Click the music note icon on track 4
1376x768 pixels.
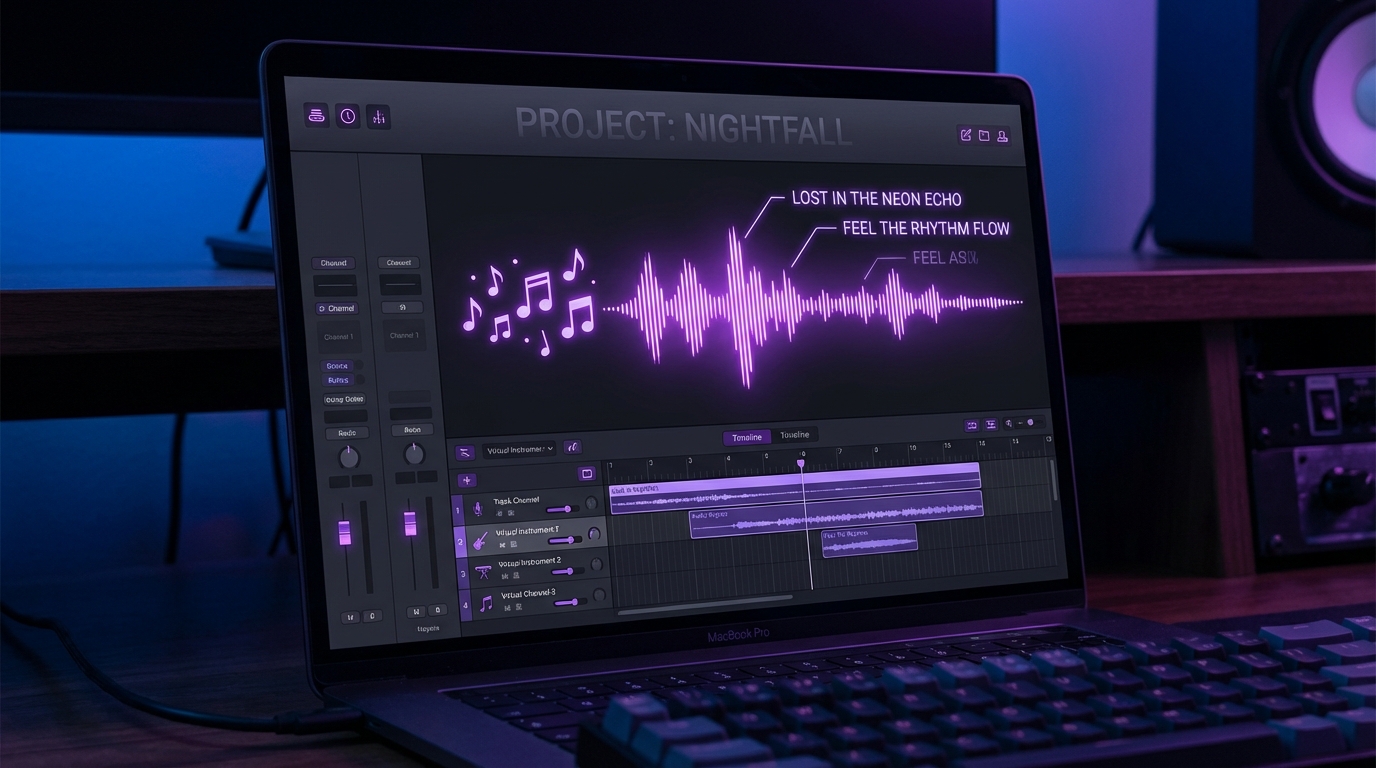click(x=486, y=603)
